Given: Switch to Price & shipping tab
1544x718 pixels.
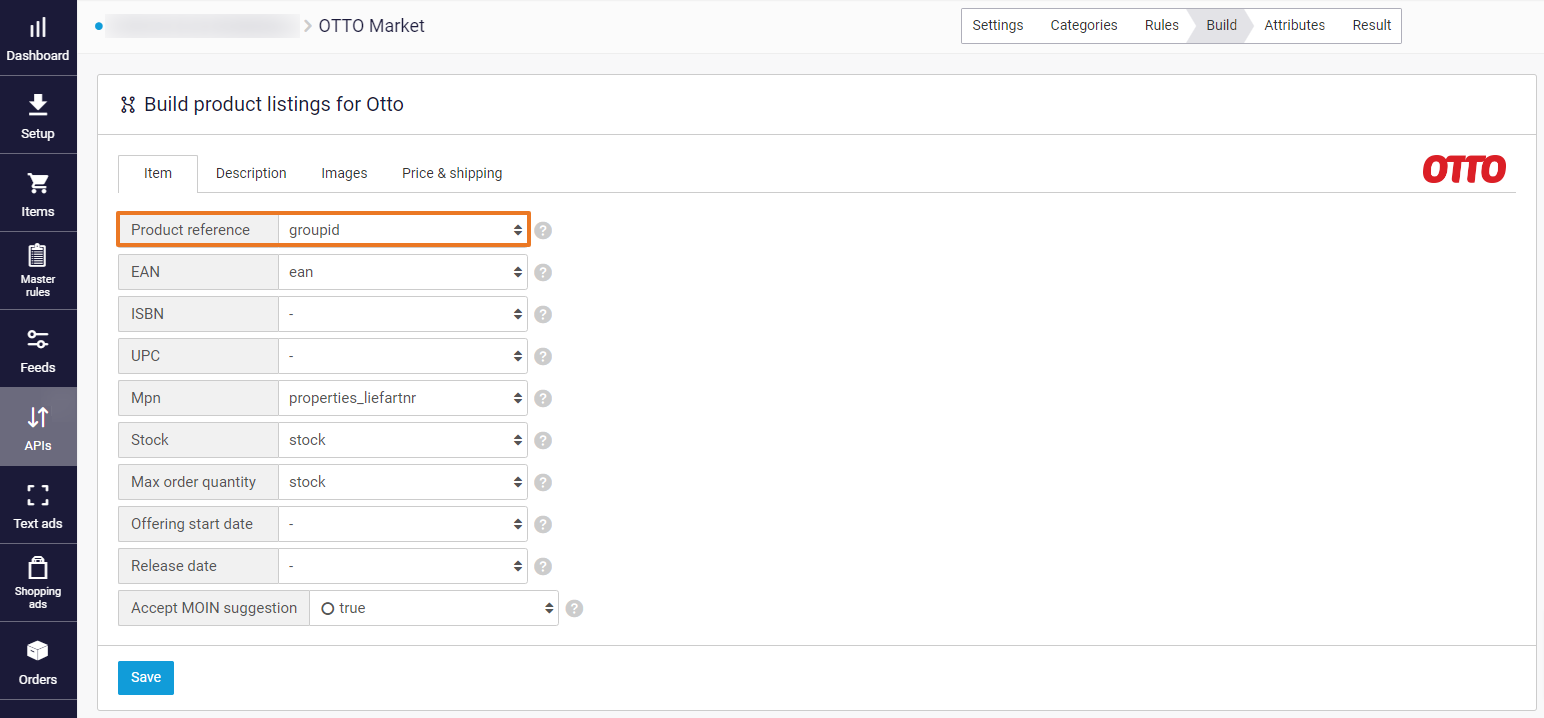Looking at the screenshot, I should coord(452,173).
